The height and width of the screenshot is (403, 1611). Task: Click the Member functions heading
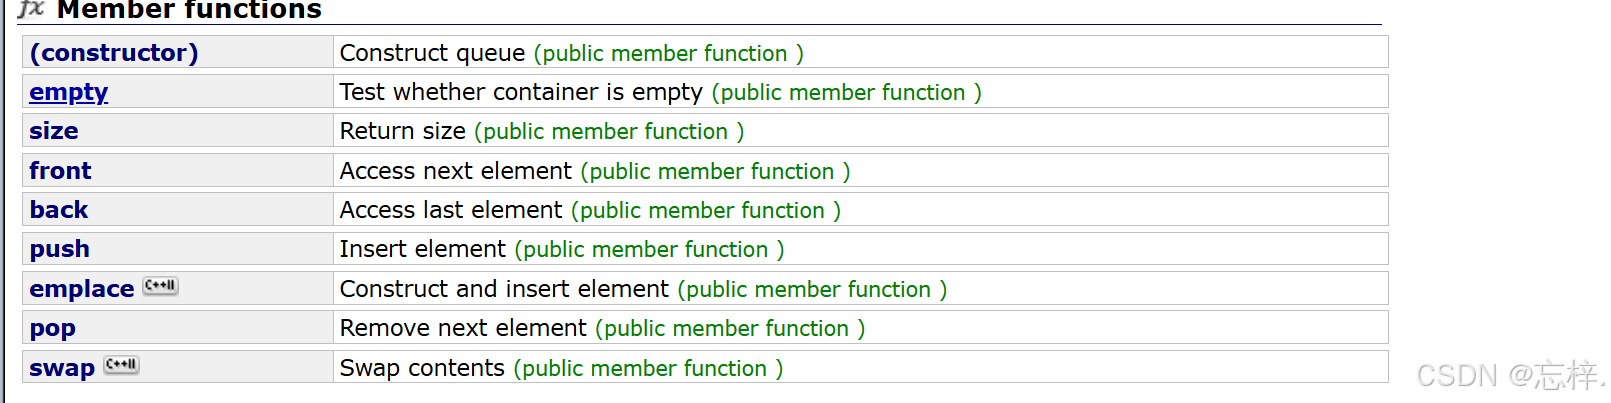point(189,10)
